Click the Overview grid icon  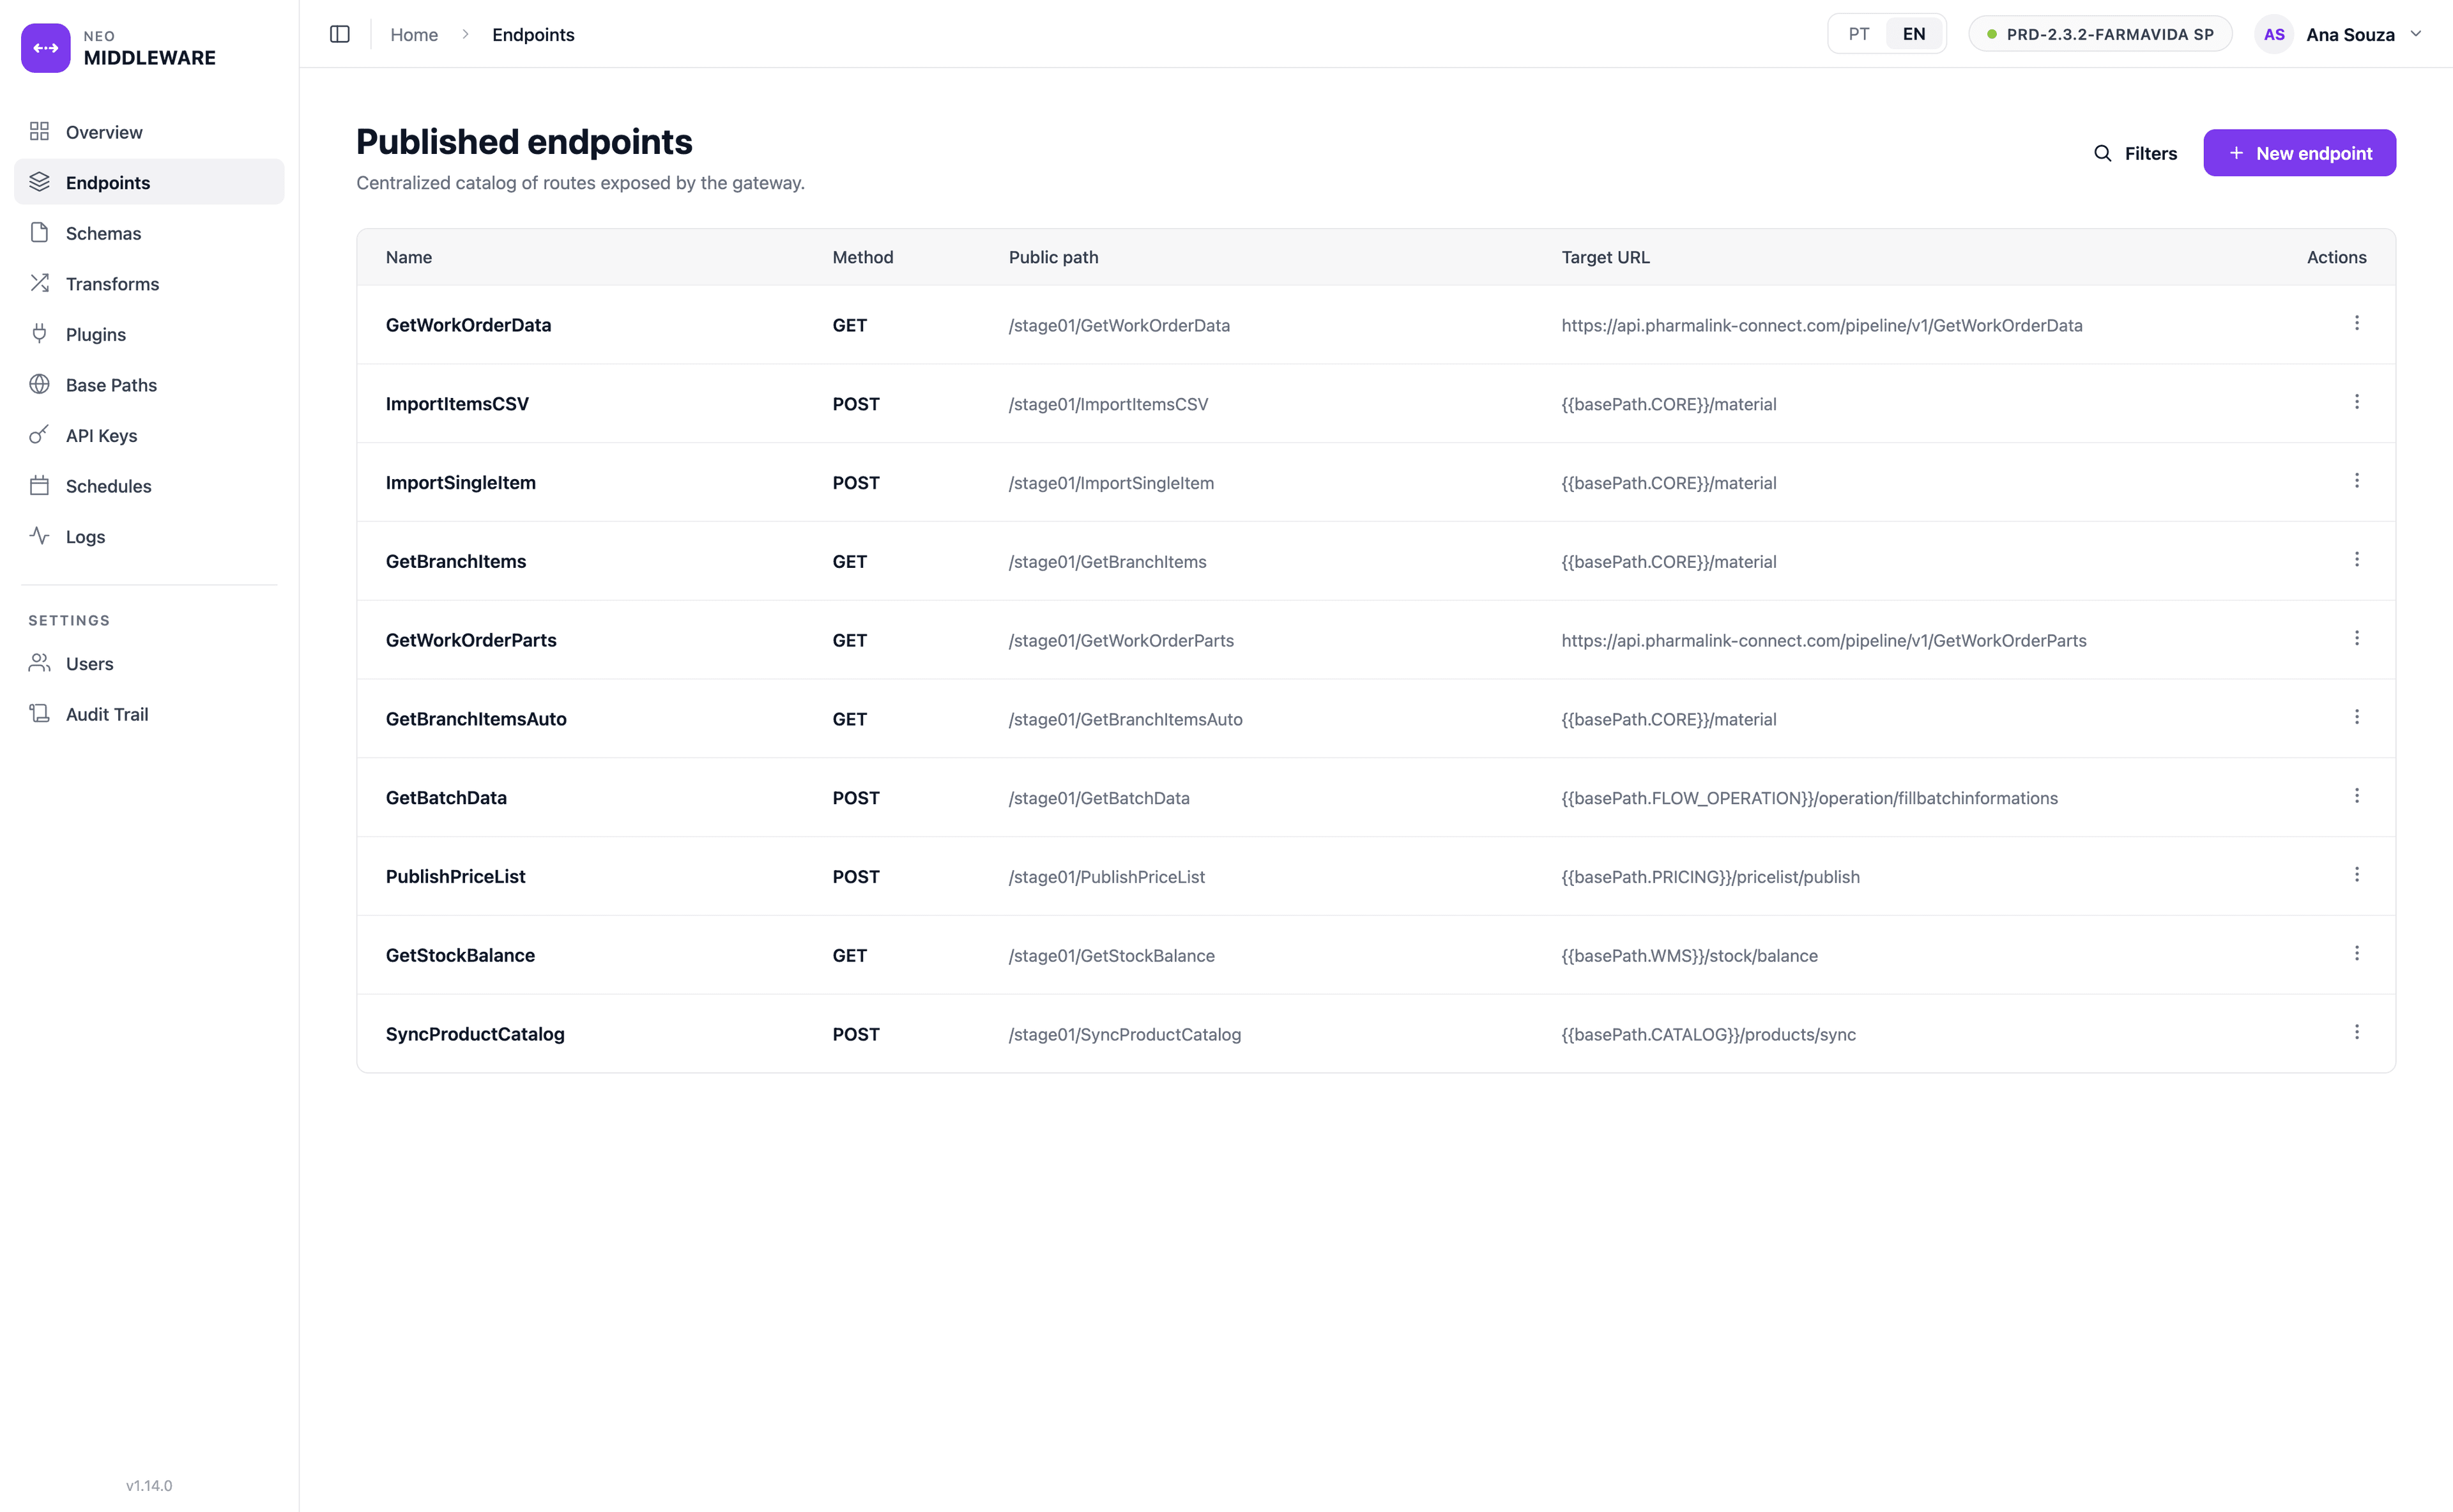(x=40, y=132)
